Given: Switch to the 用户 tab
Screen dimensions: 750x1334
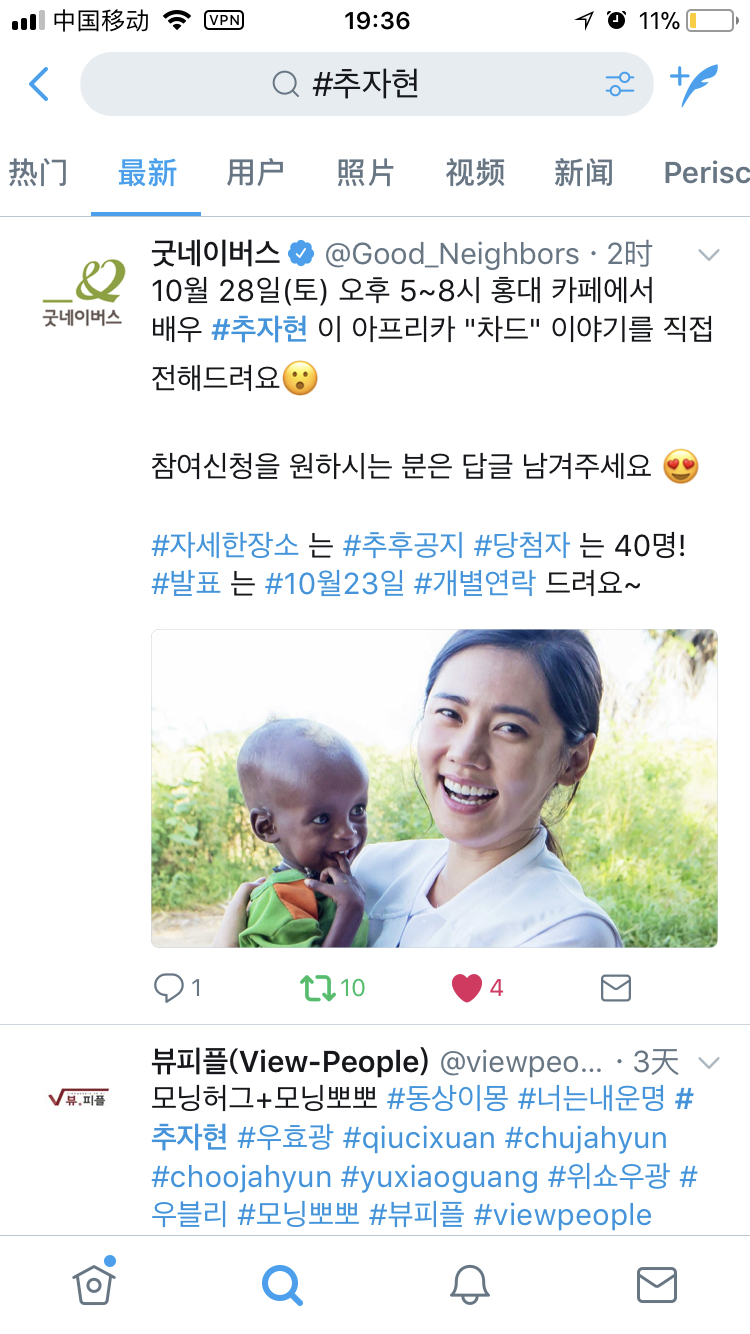Looking at the screenshot, I should [x=255, y=172].
